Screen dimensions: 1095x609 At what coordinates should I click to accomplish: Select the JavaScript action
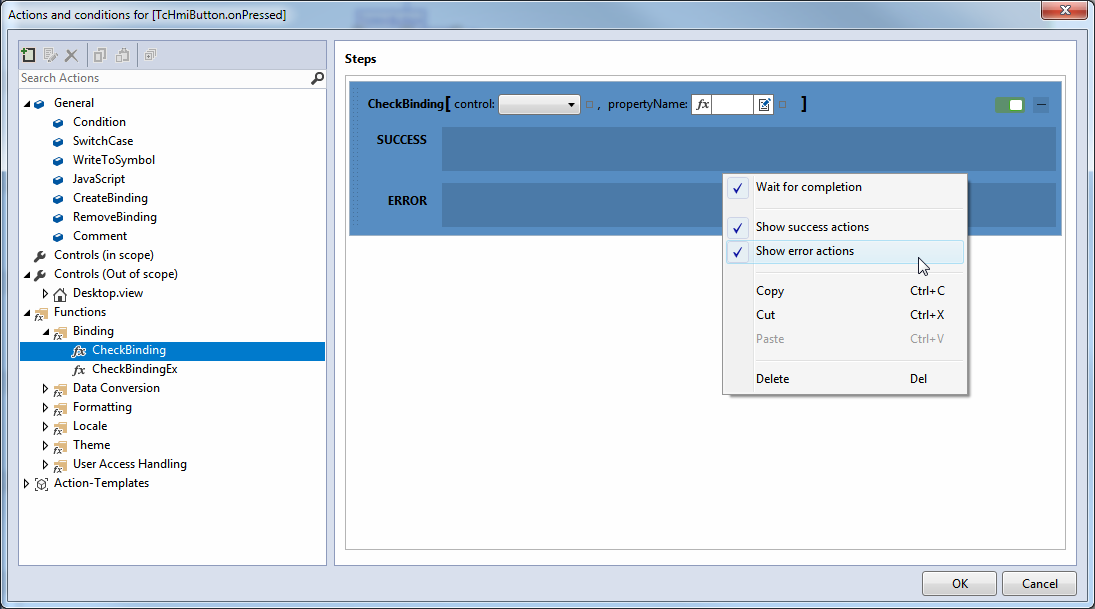(x=98, y=179)
